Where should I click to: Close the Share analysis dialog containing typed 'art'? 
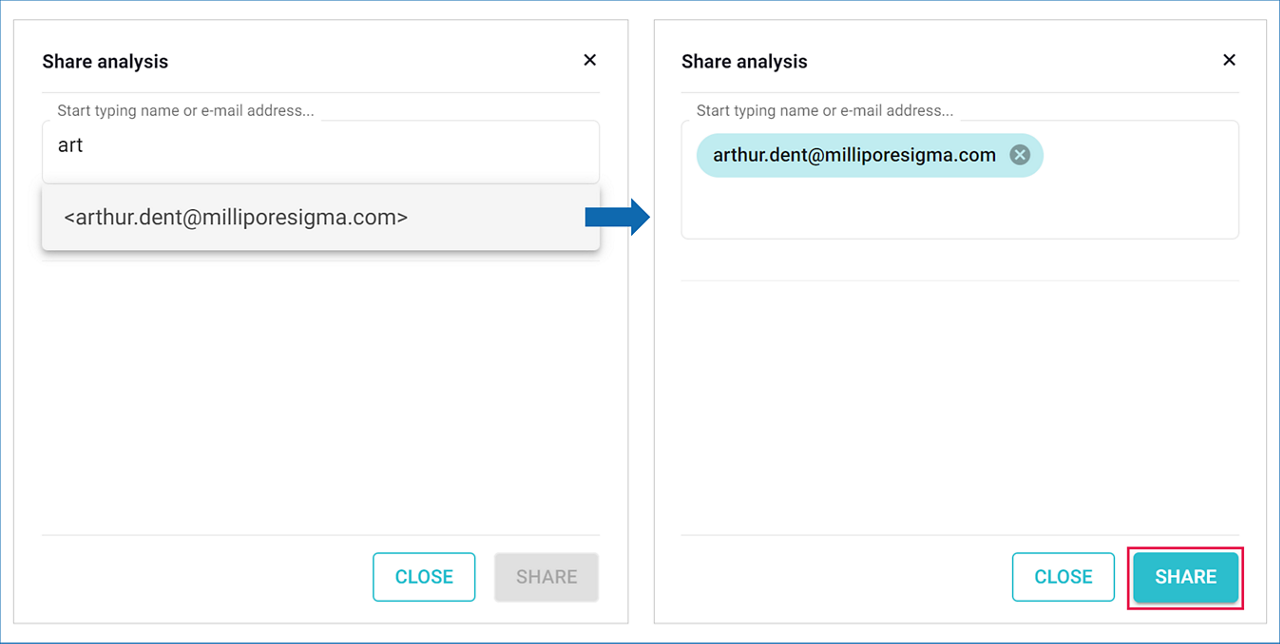coord(590,60)
